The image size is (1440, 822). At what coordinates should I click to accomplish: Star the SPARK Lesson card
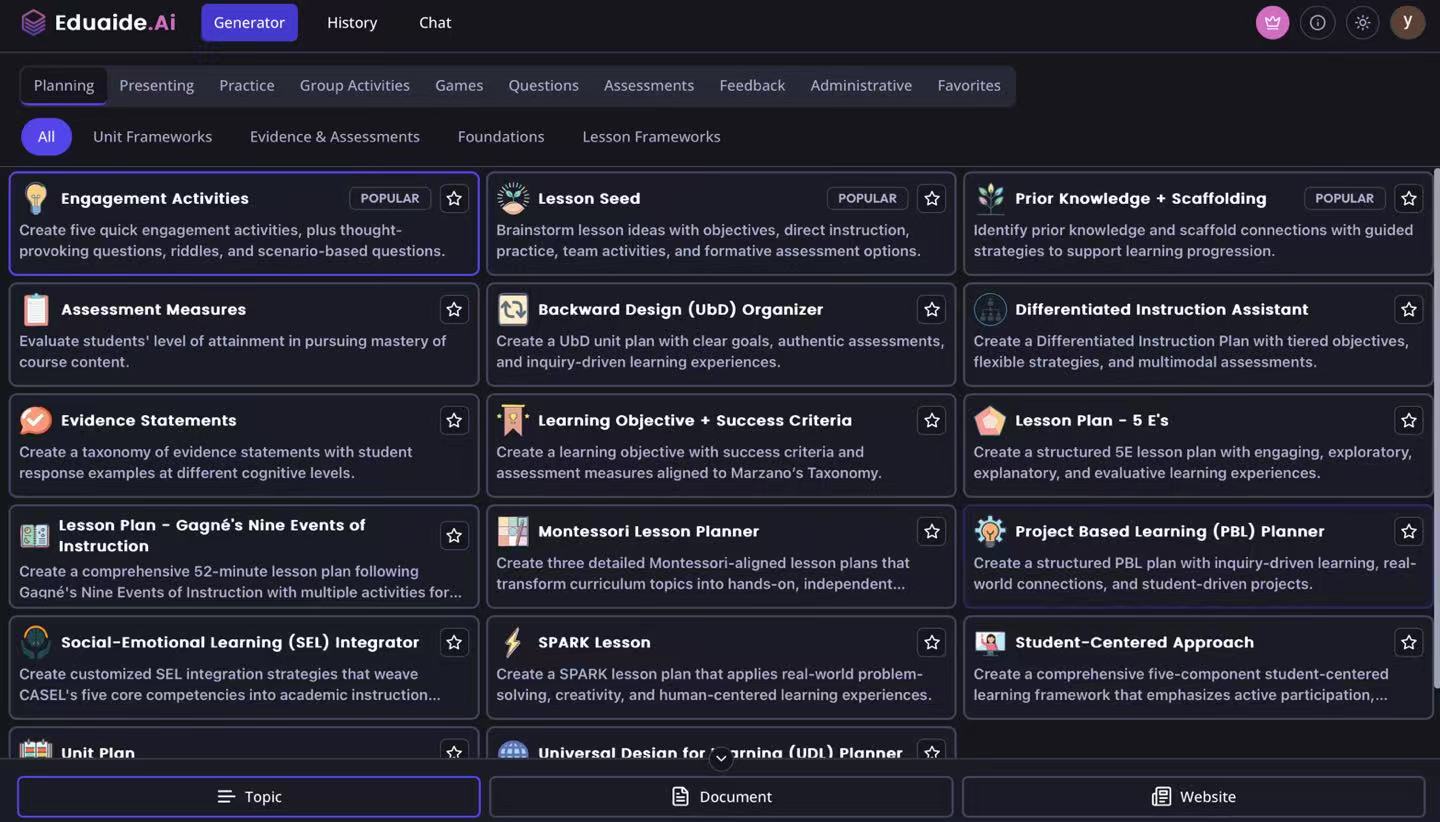[x=932, y=642]
